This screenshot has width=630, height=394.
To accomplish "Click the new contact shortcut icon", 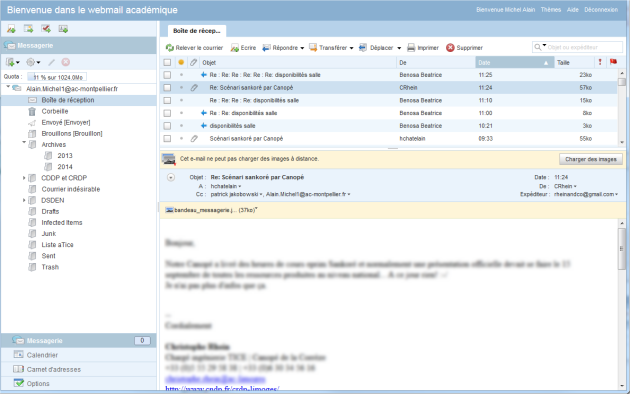I will click(x=63, y=29).
